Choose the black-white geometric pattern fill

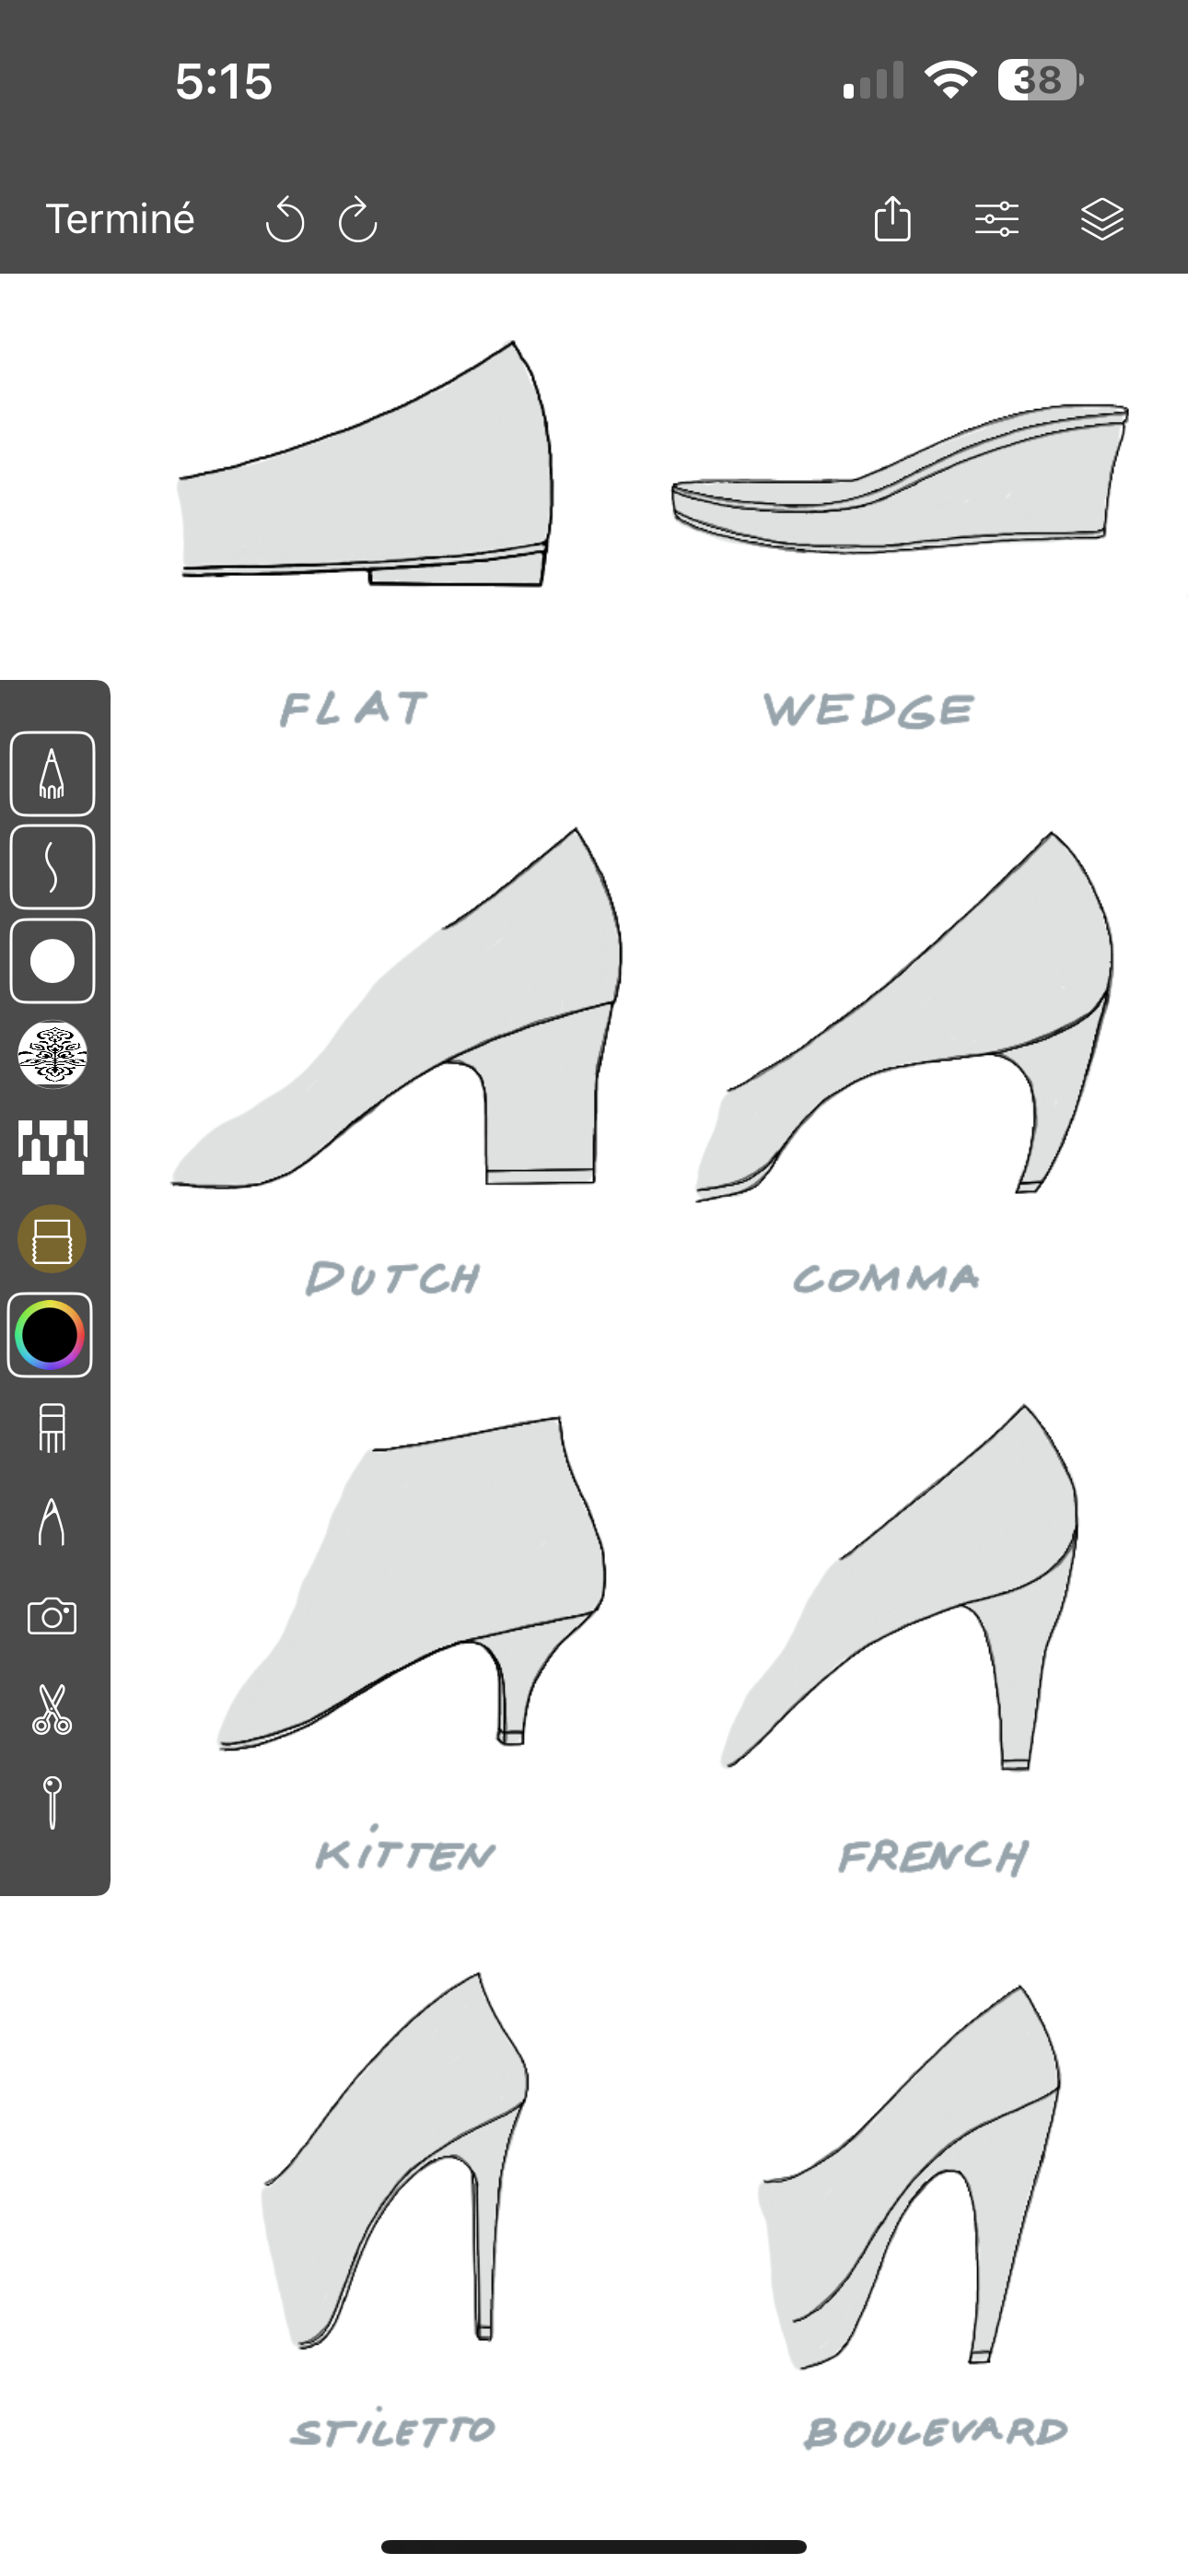(52, 1147)
